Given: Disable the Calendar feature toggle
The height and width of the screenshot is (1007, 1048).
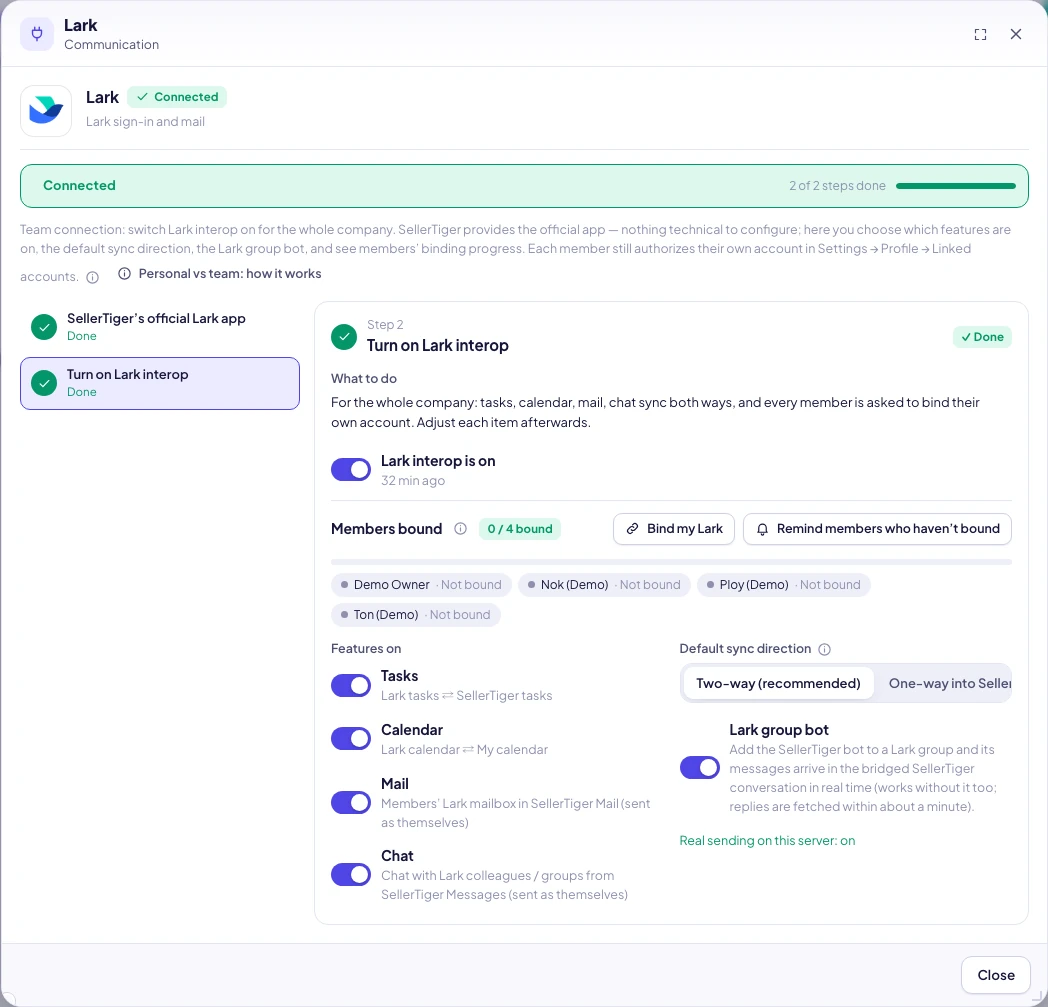Looking at the screenshot, I should (x=351, y=739).
